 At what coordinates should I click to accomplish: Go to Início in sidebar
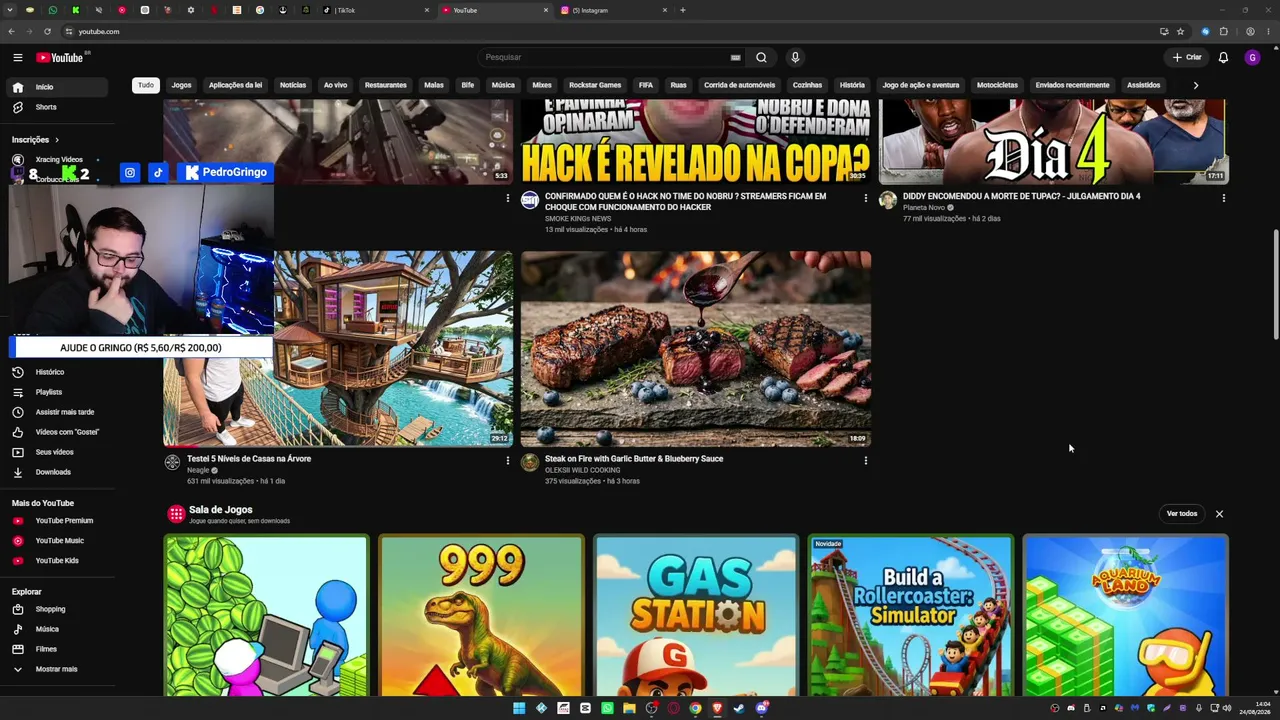[55, 87]
